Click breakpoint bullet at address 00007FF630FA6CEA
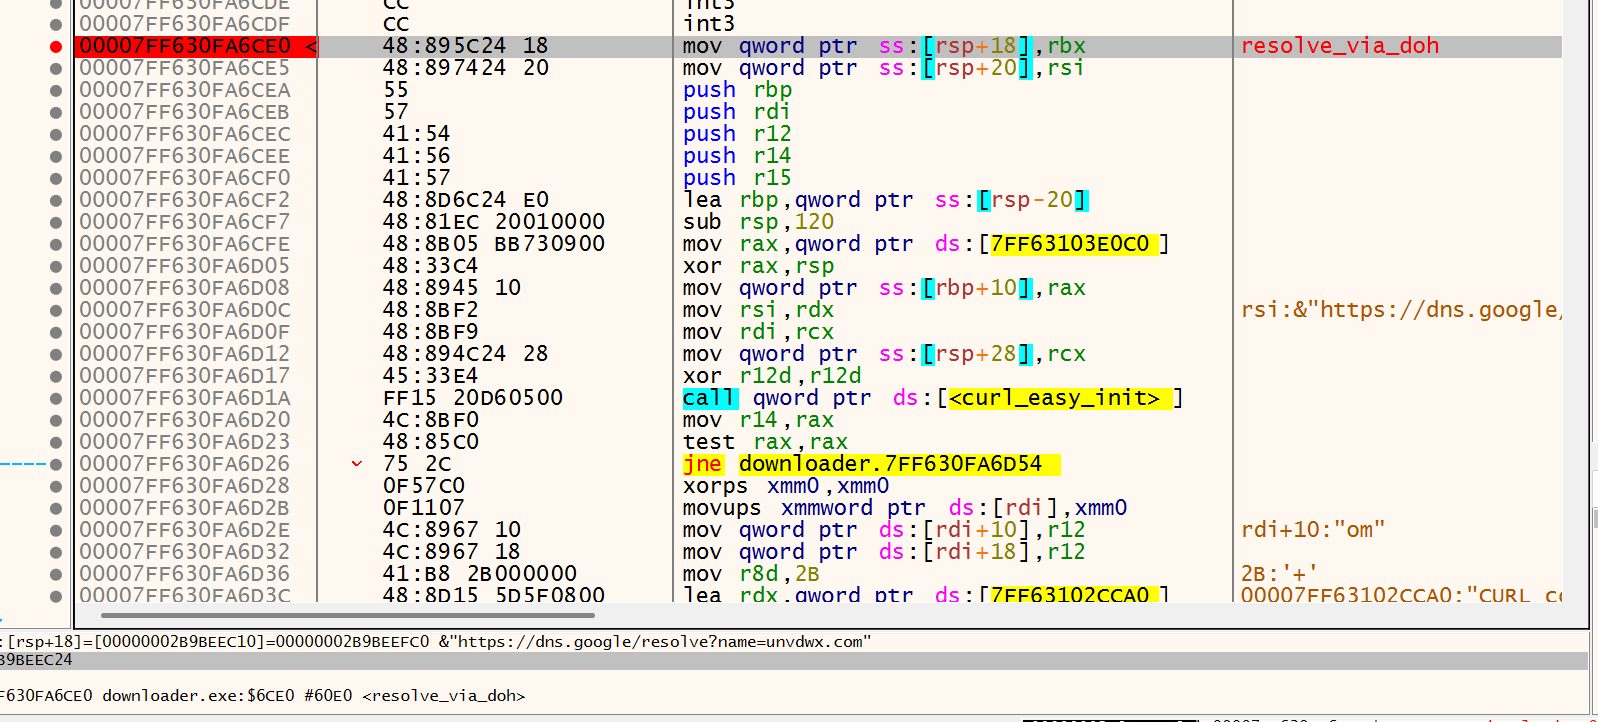The height and width of the screenshot is (722, 1598). pyautogui.click(x=56, y=90)
